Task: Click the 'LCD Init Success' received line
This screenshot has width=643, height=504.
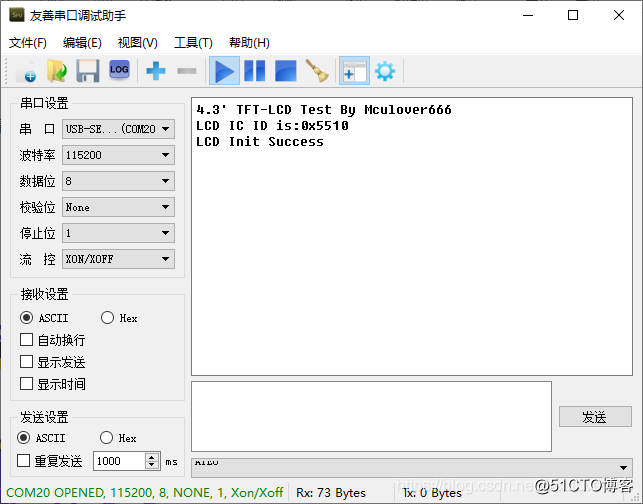Action: click(260, 142)
